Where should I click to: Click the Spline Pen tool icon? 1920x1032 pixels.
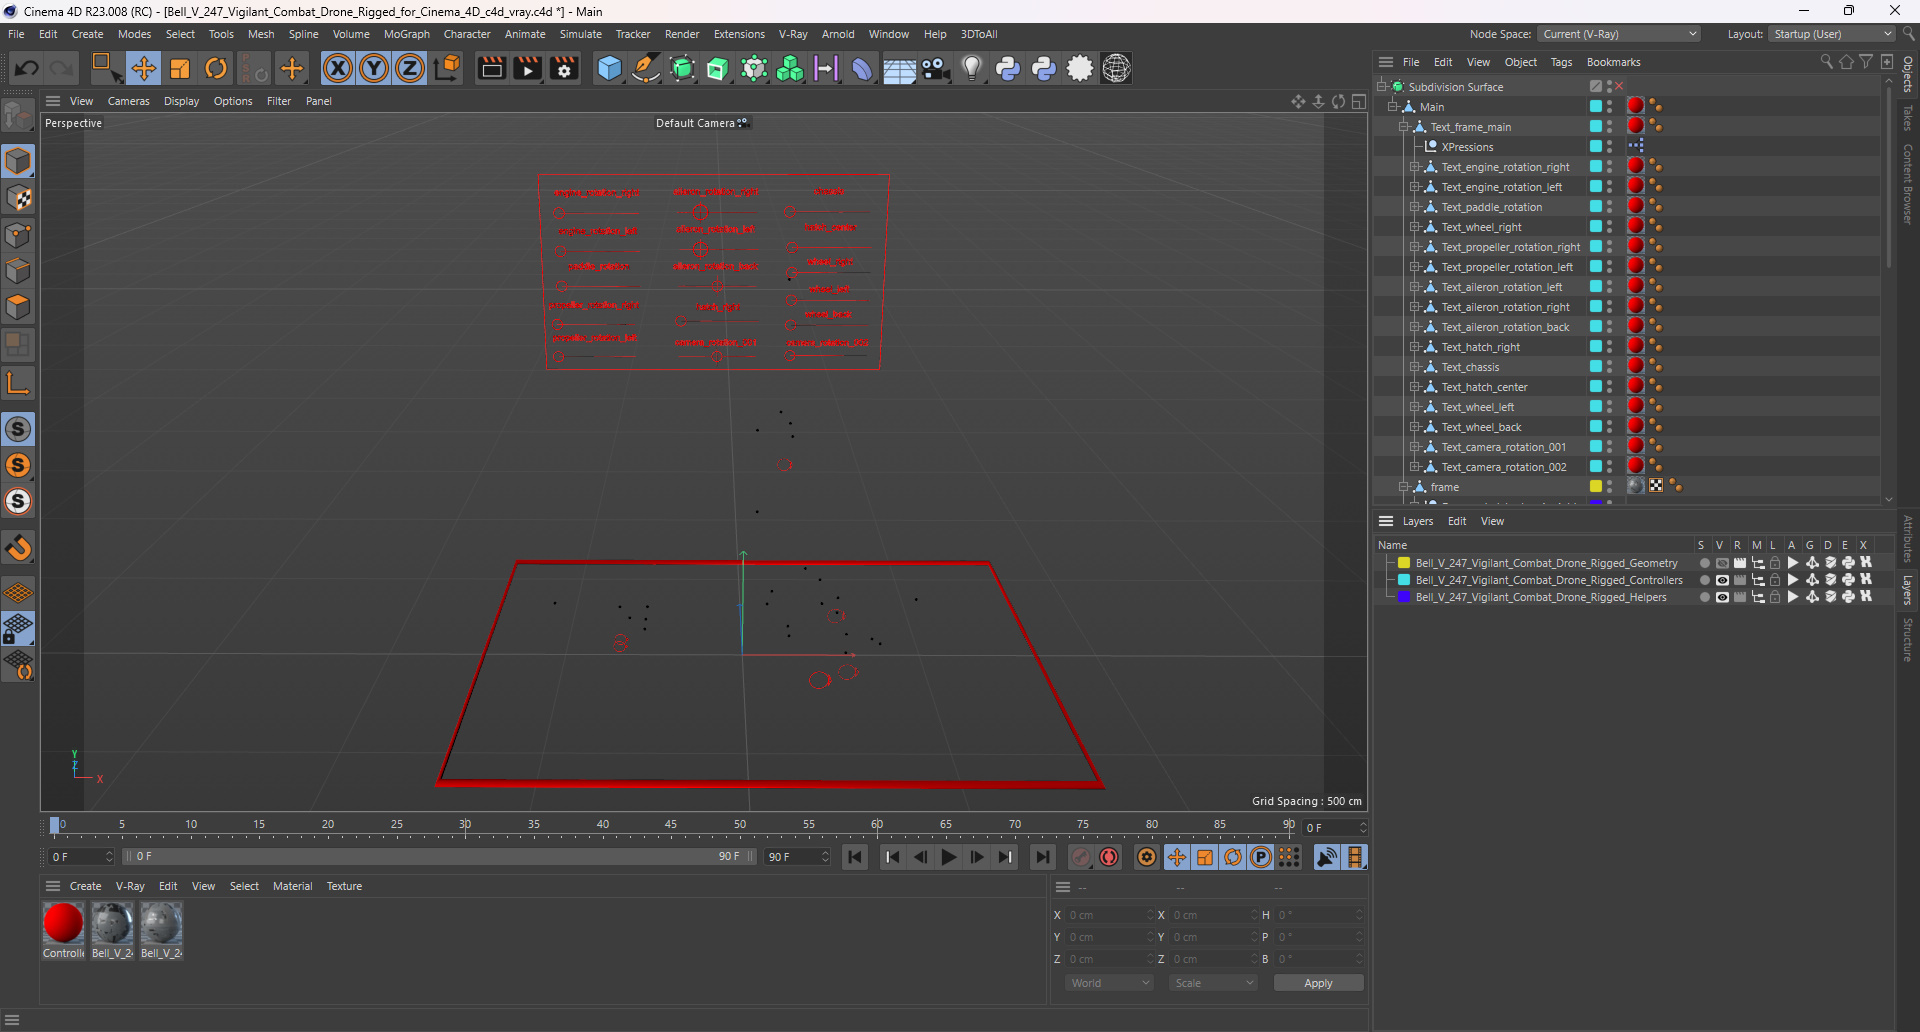pyautogui.click(x=646, y=68)
